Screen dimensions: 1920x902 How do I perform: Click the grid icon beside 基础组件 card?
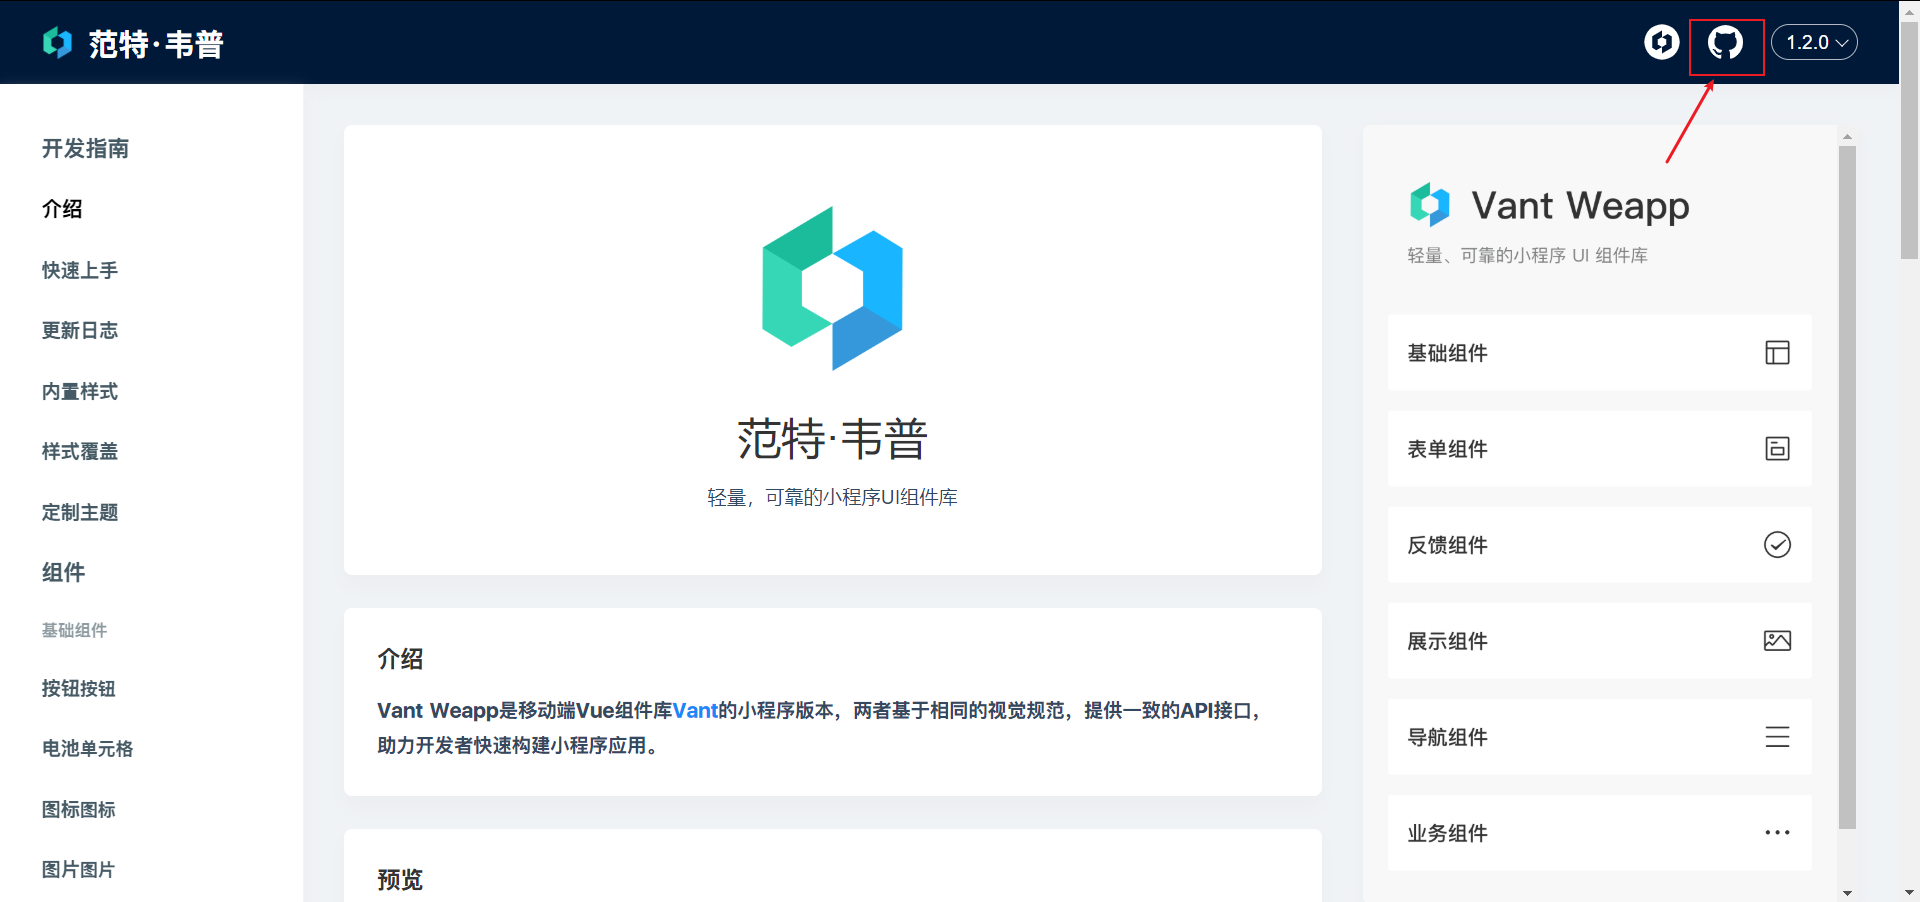coord(1777,352)
